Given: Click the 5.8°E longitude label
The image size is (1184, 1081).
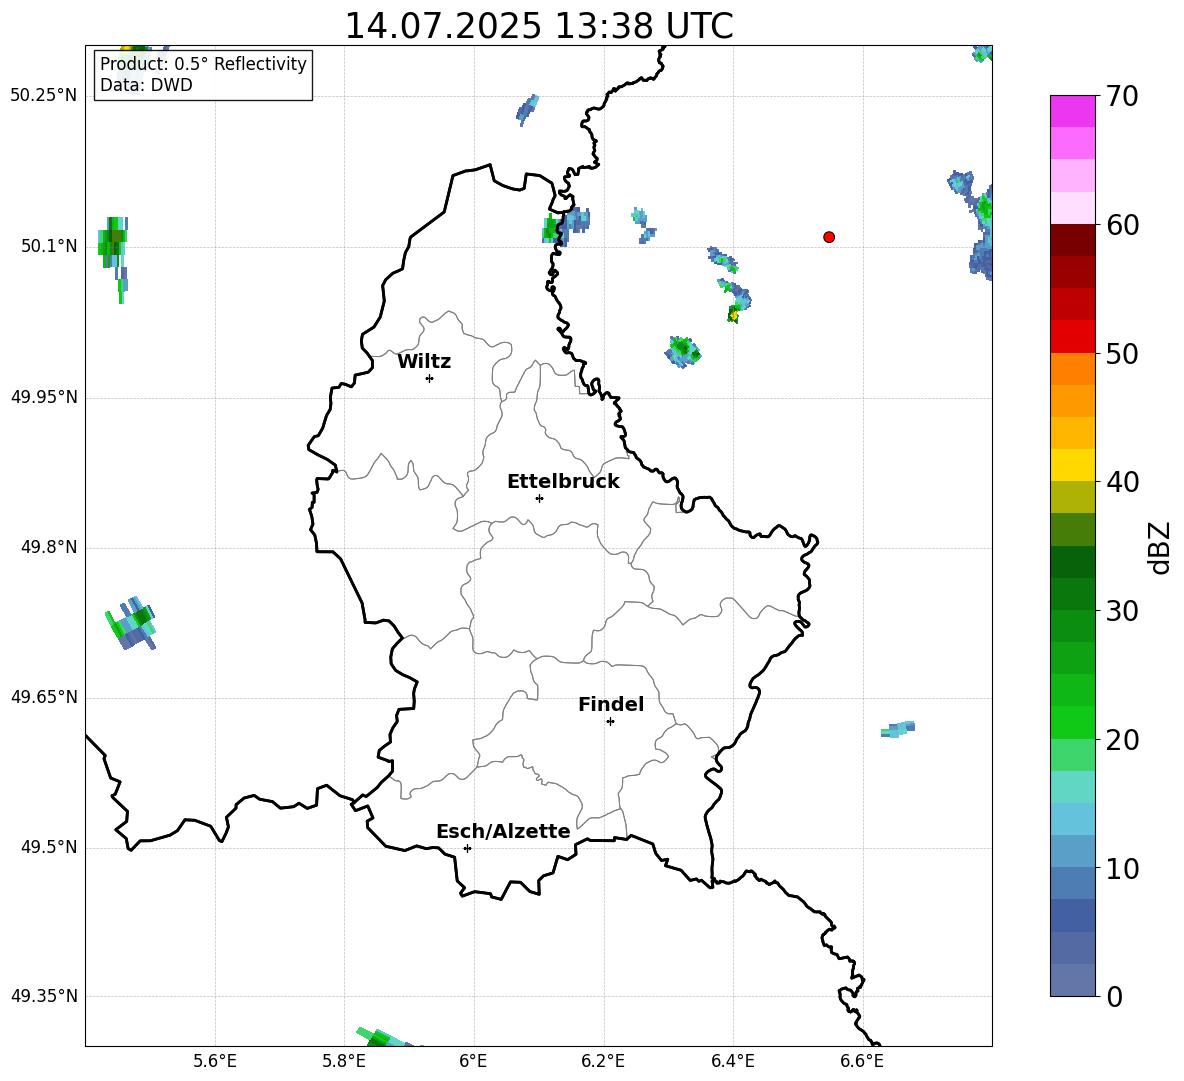Looking at the screenshot, I should pos(344,1061).
